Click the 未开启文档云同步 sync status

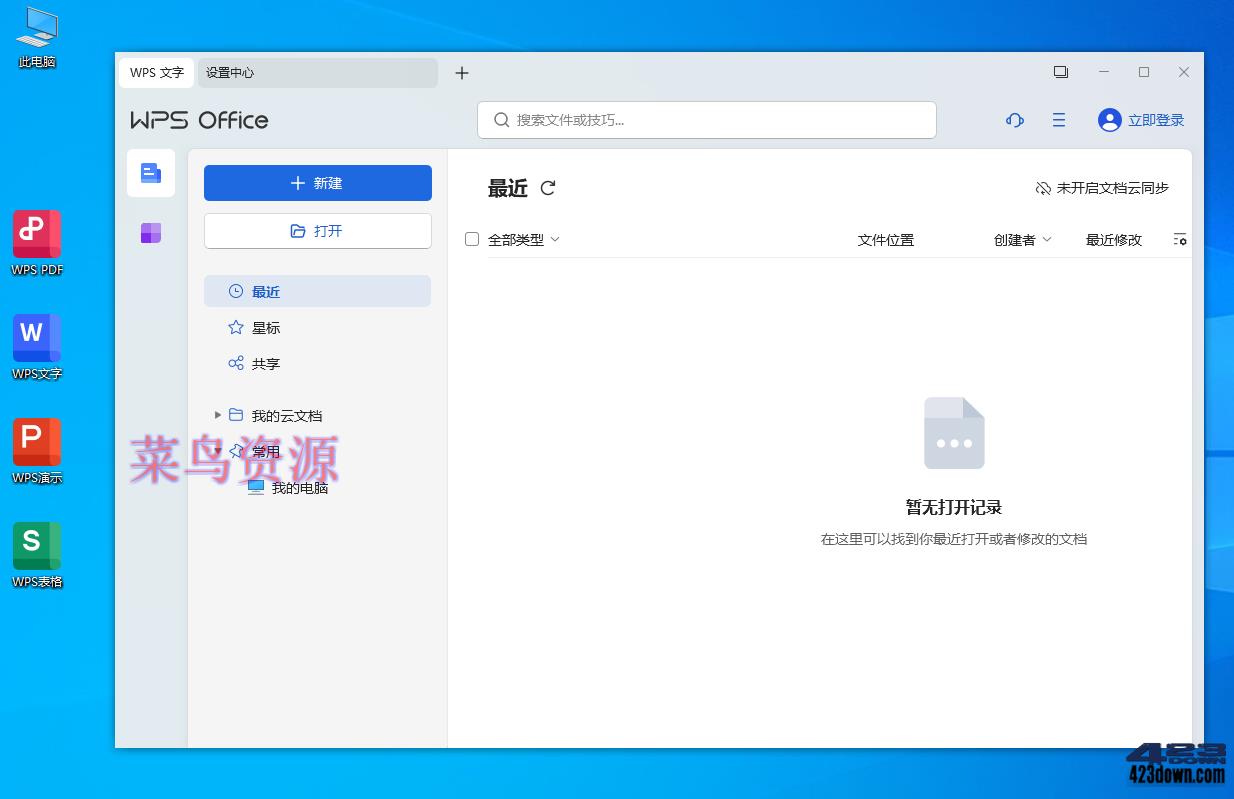coord(1103,187)
